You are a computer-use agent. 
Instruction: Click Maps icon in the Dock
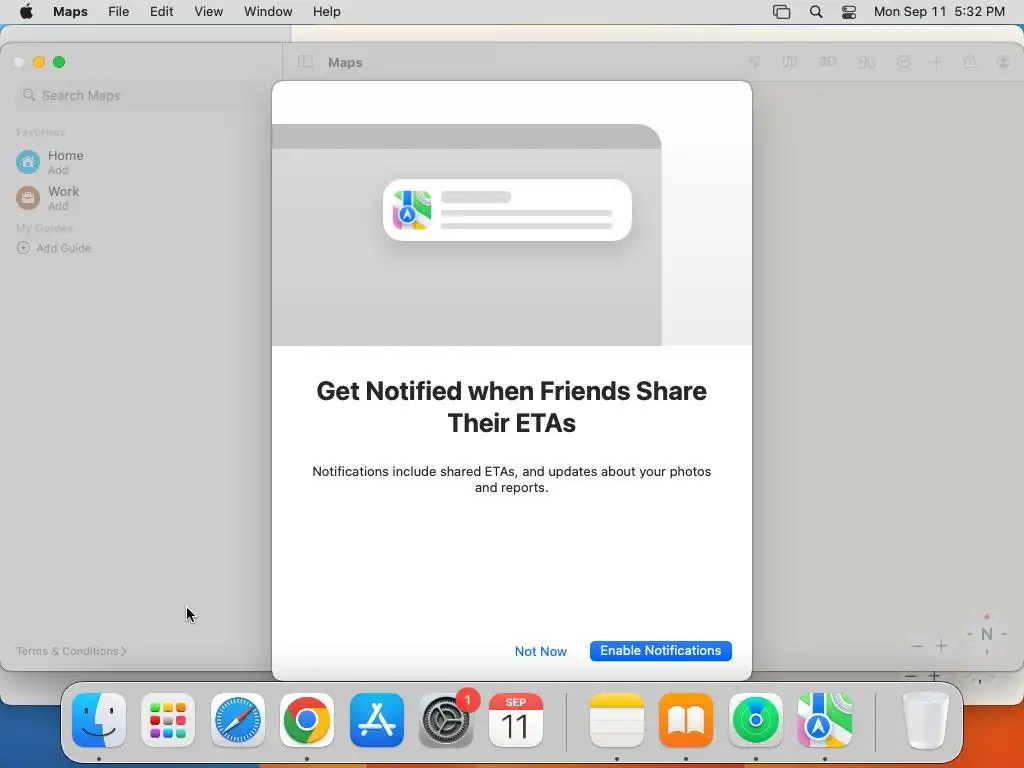point(825,720)
